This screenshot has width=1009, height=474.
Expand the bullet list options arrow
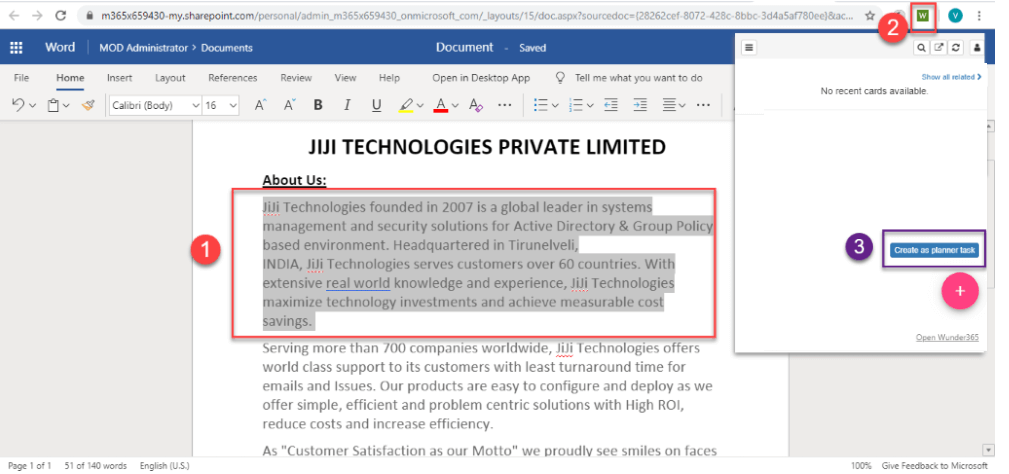pos(555,105)
